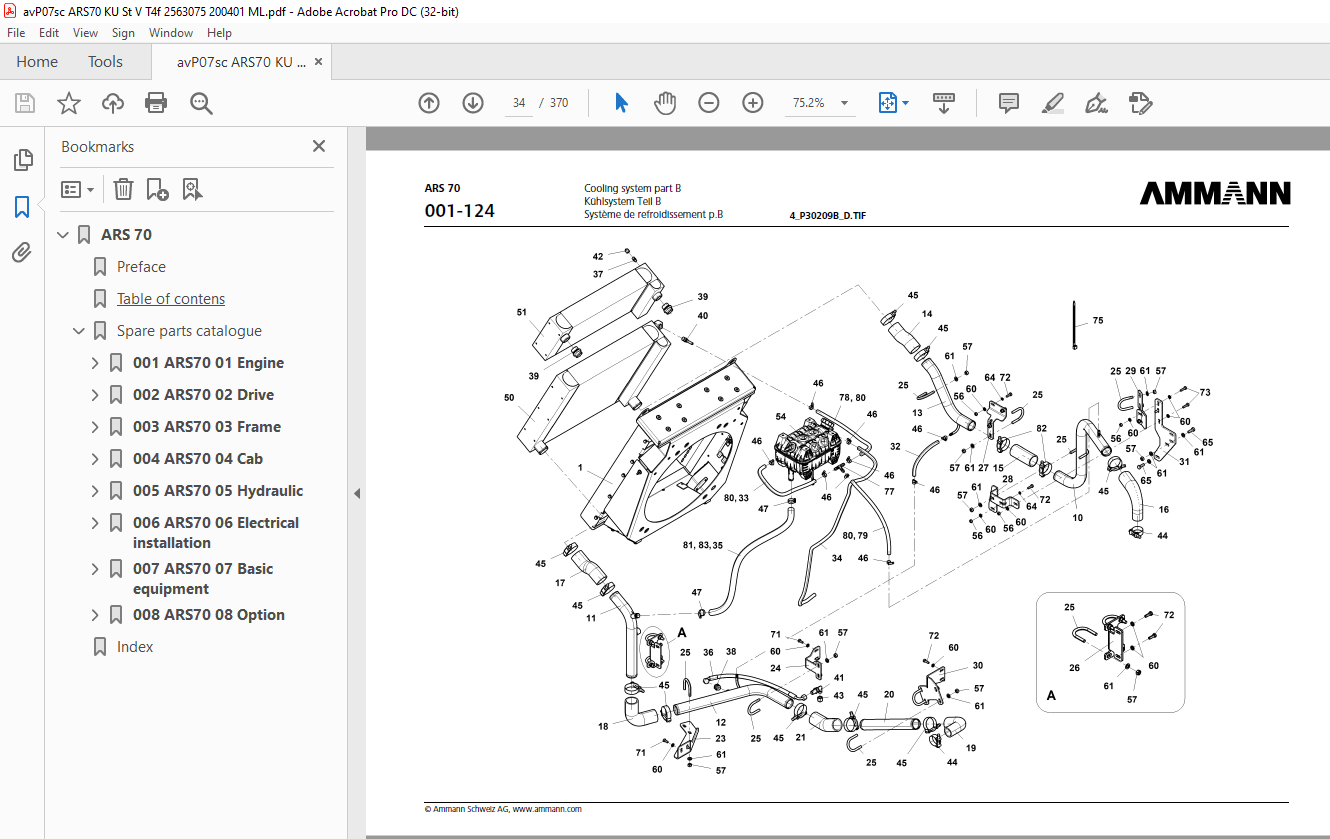Select the avP07sc ARS70 document tab
Viewport: 1330px width, 839px height.
(241, 62)
